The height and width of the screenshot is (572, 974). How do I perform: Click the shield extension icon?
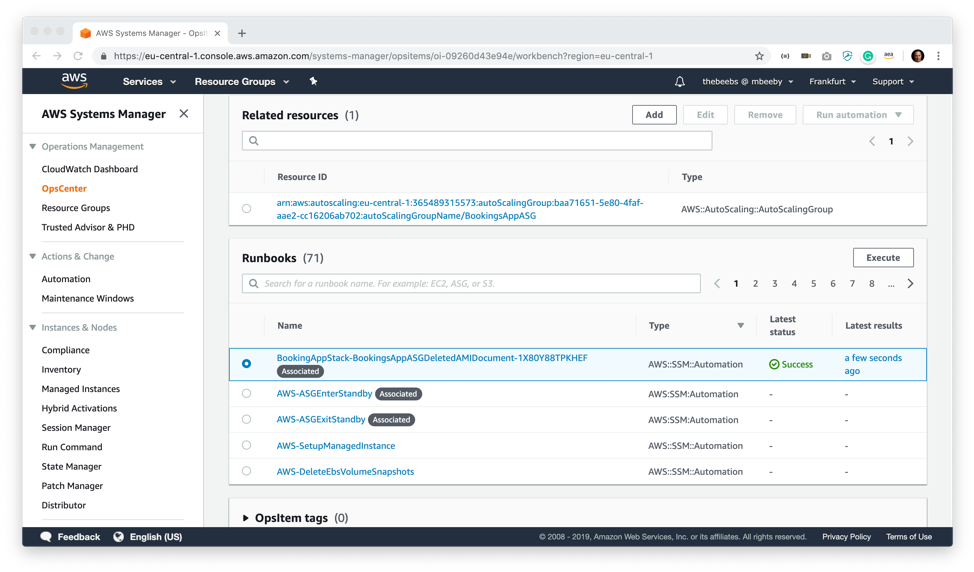[847, 56]
